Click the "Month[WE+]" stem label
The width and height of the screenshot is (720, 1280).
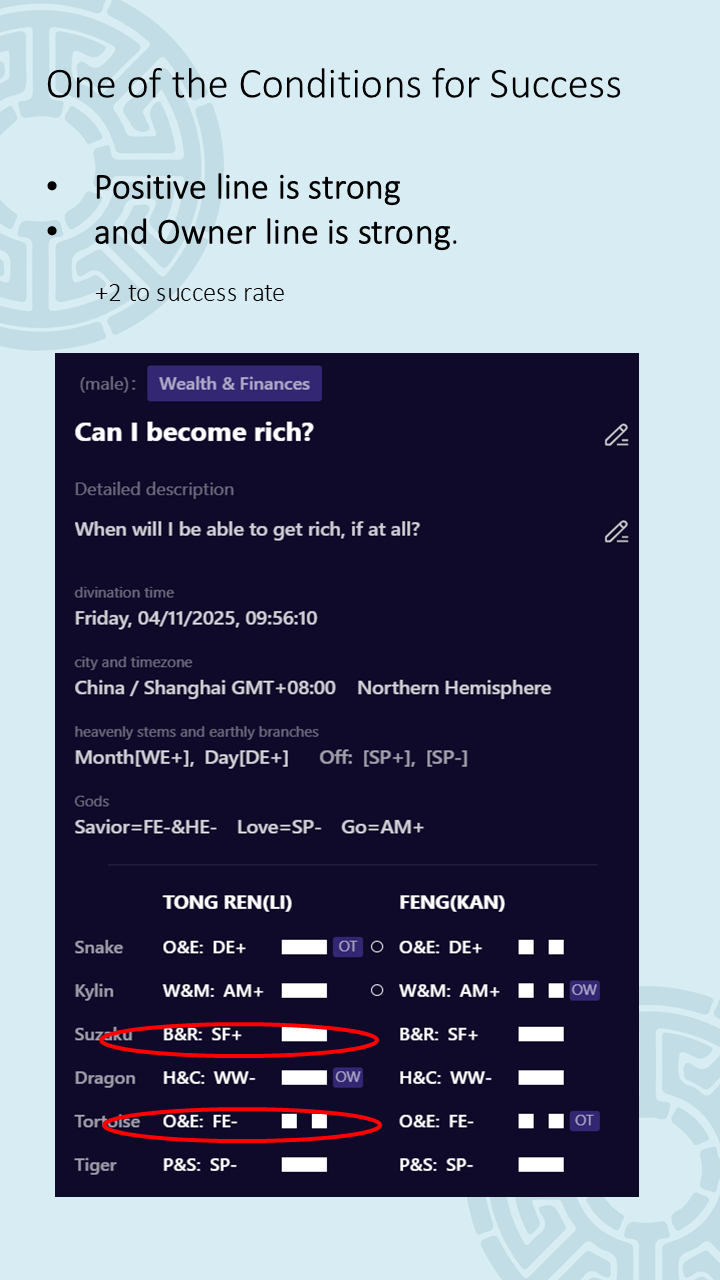pos(133,757)
